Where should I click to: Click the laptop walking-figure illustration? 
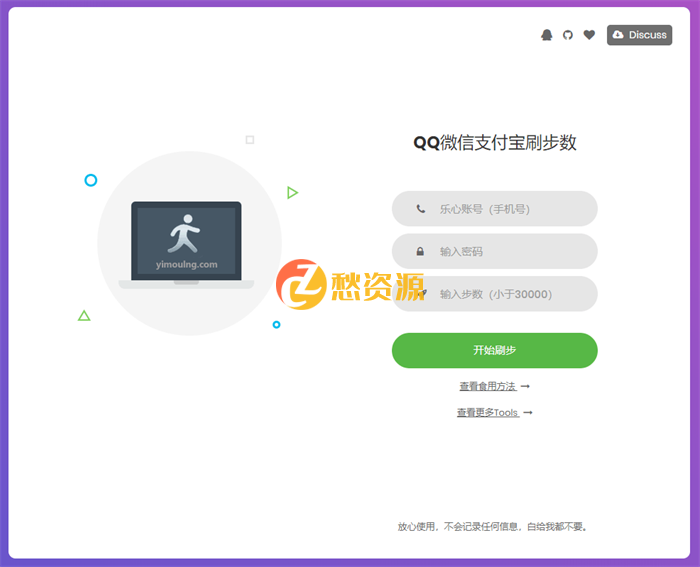click(186, 244)
